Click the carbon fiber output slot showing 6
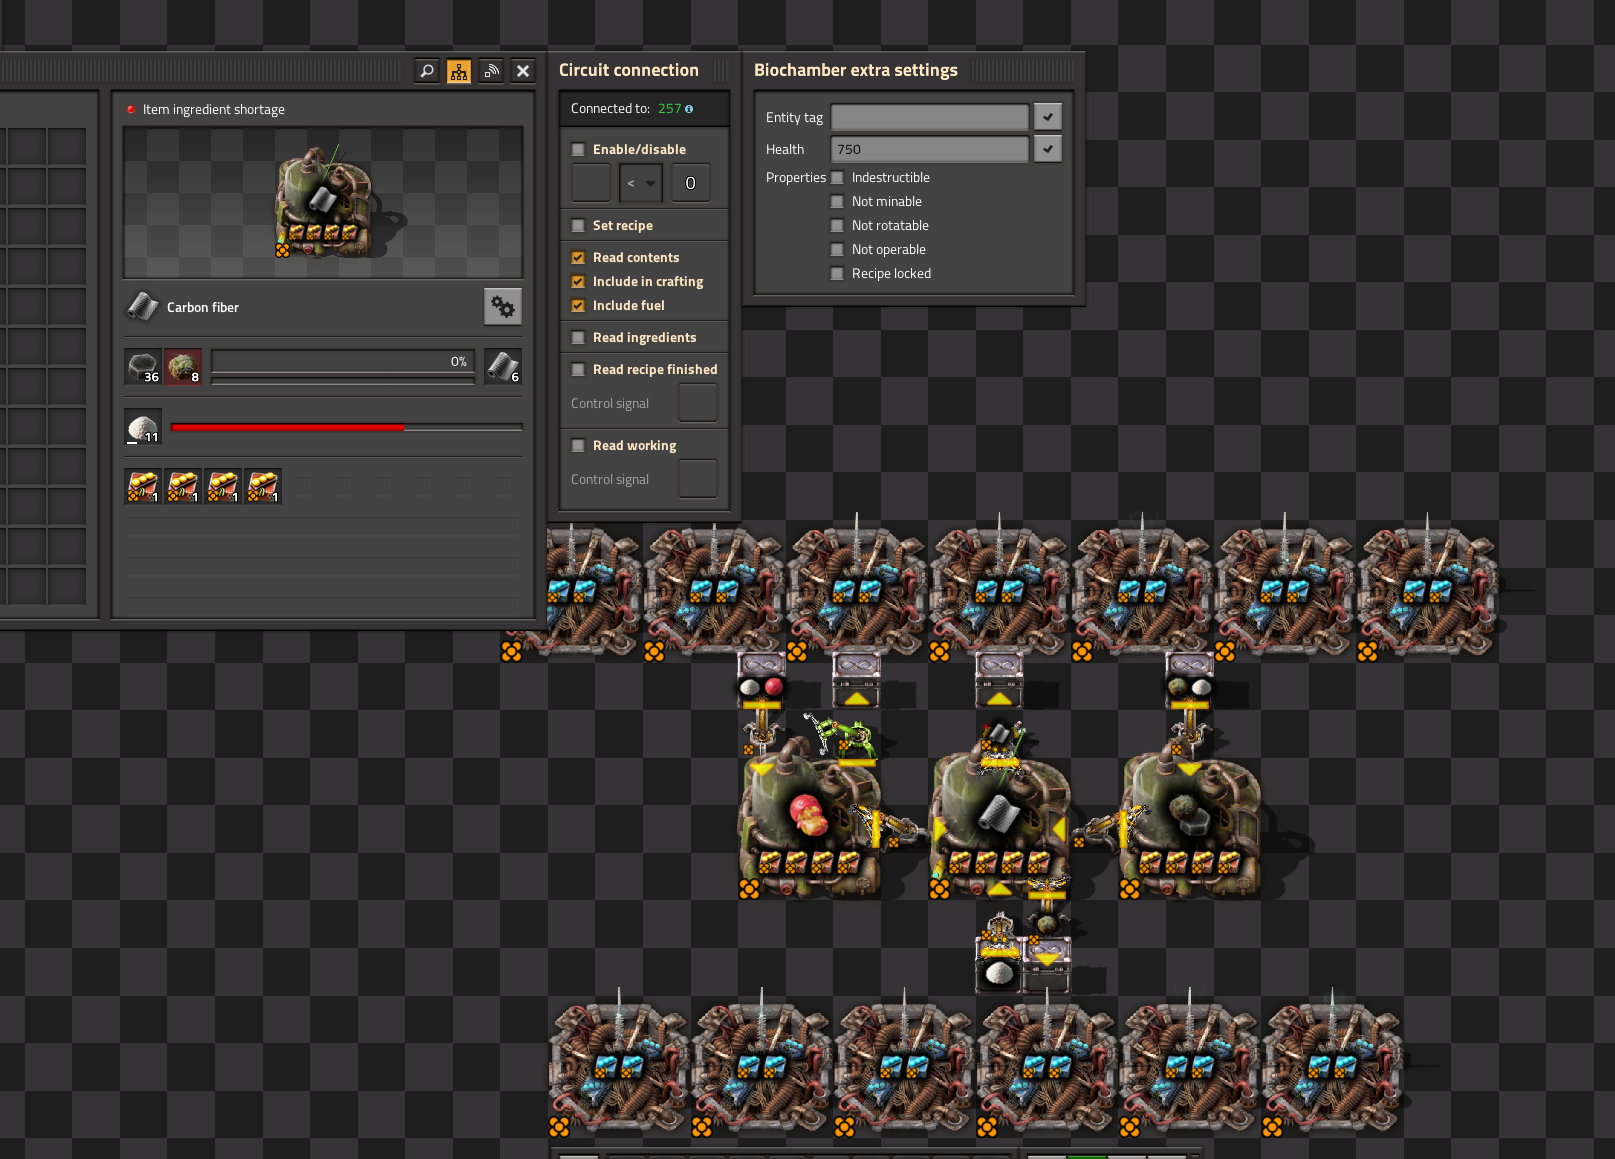This screenshot has width=1615, height=1159. [x=503, y=367]
